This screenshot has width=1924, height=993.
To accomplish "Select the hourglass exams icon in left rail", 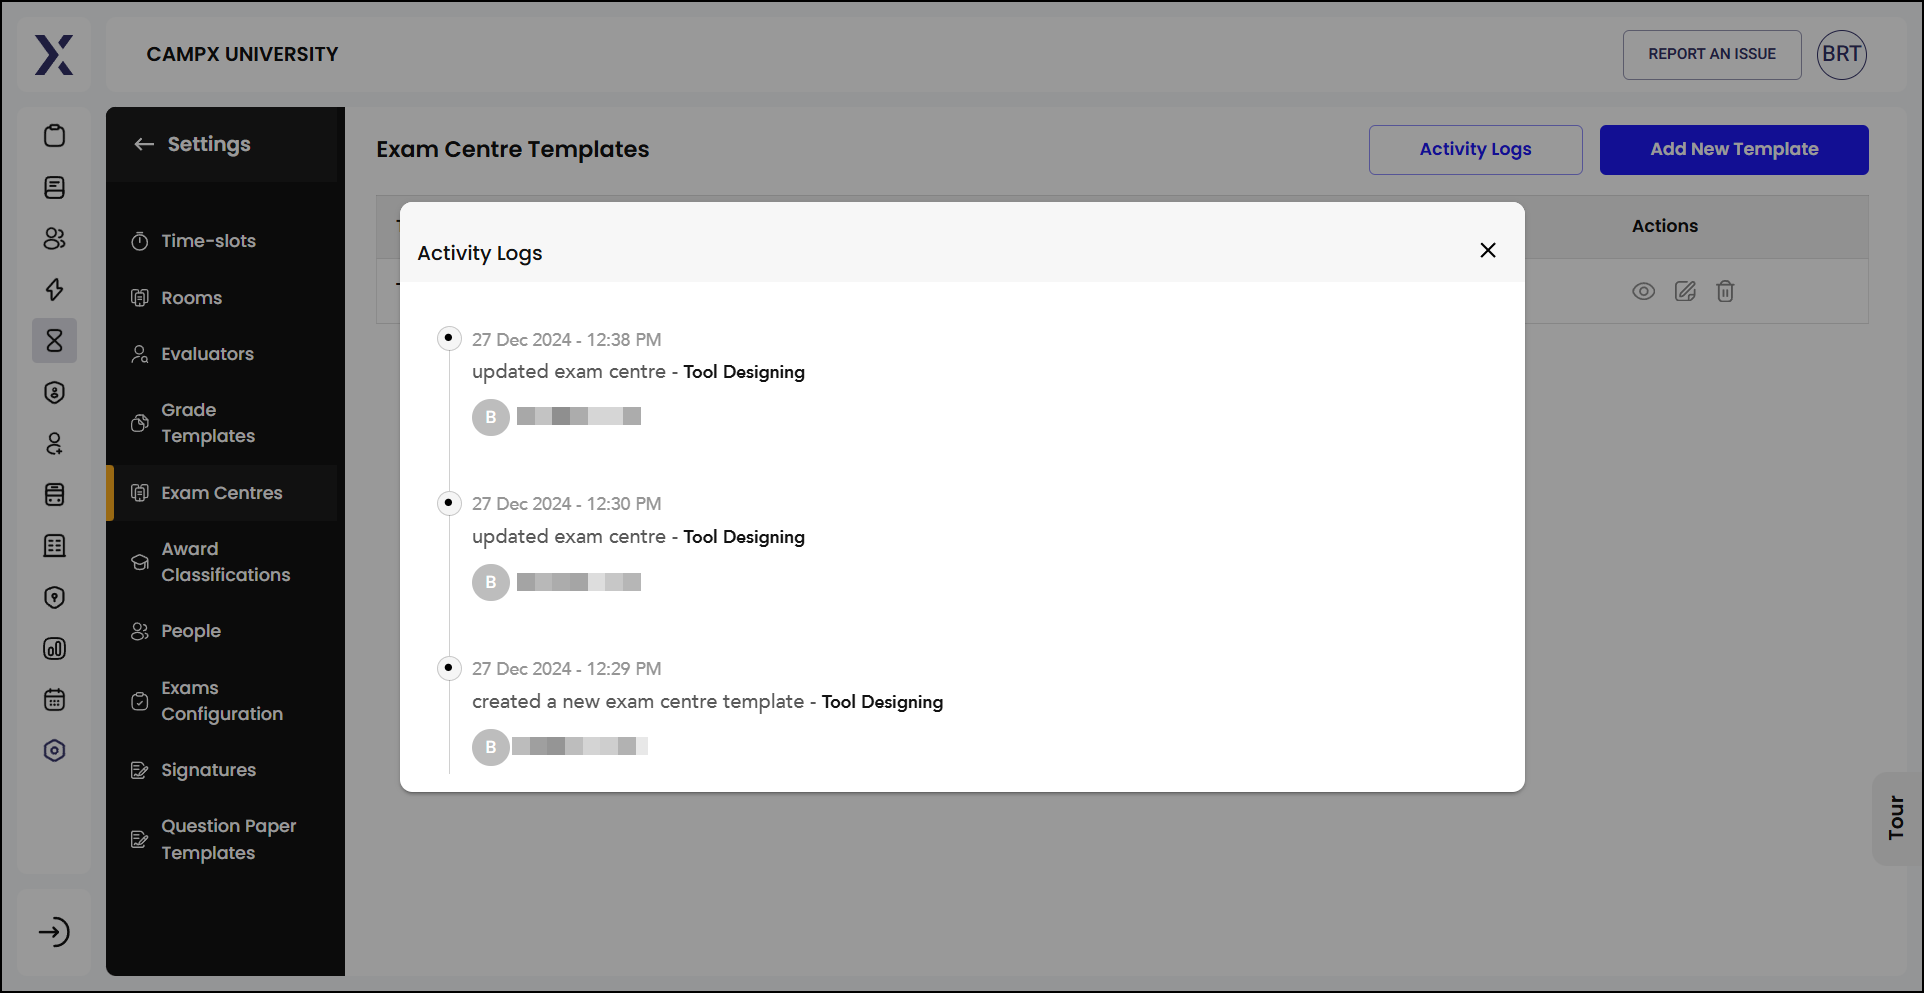I will [x=55, y=341].
